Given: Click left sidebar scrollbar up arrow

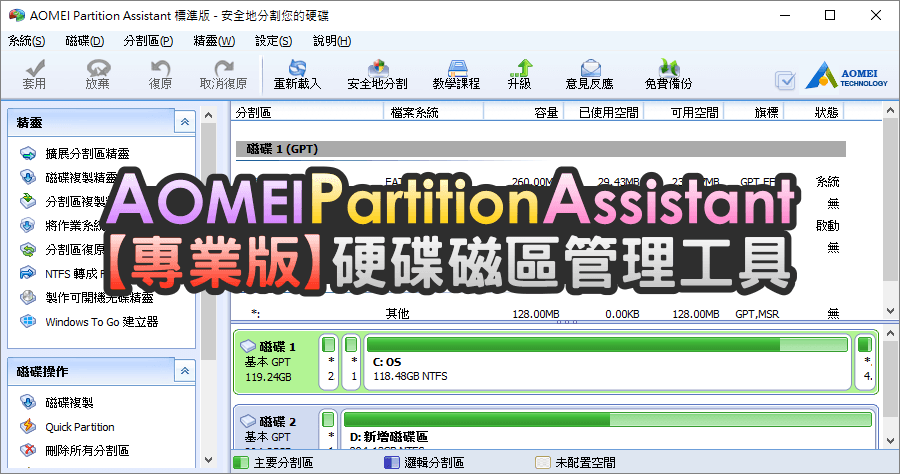Looking at the screenshot, I should point(208,115).
